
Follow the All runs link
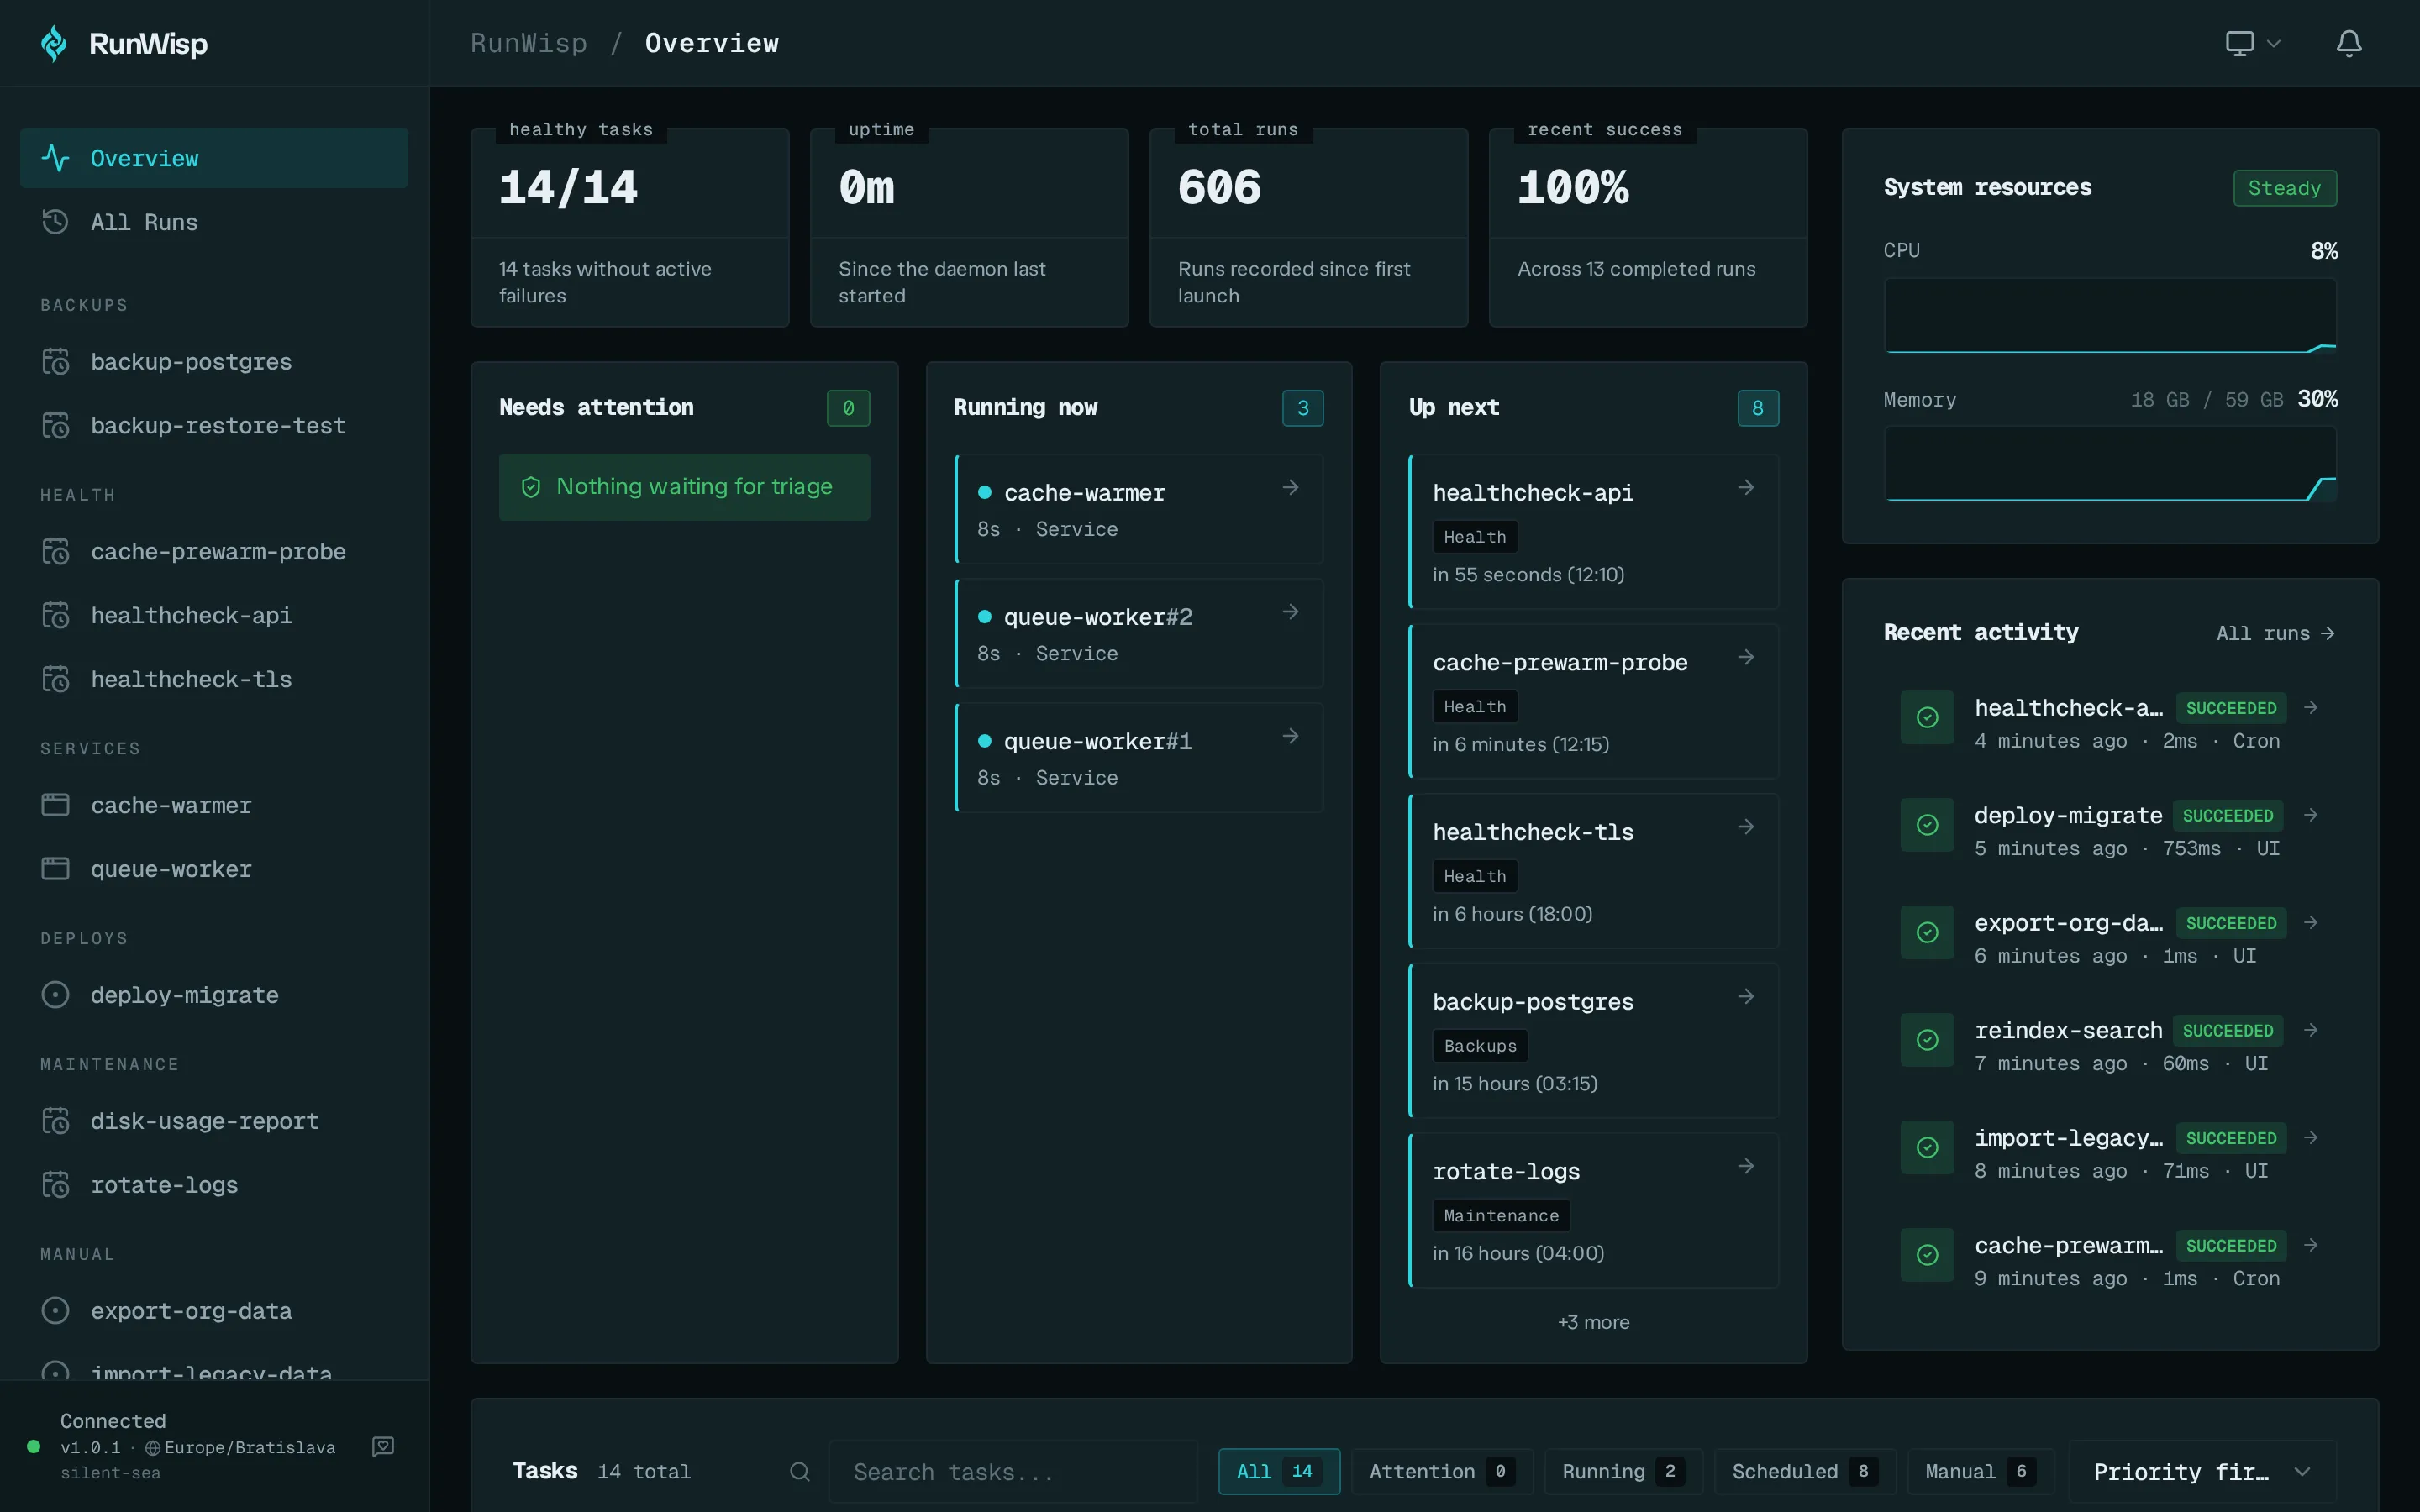[x=2275, y=633]
